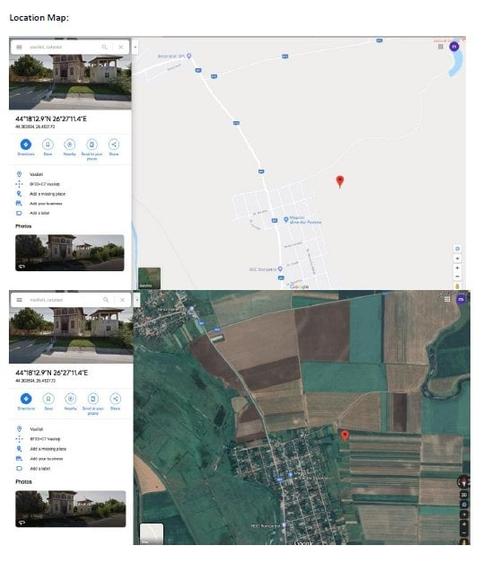Click the Magazin place marker on upper map

pyautogui.click(x=286, y=219)
